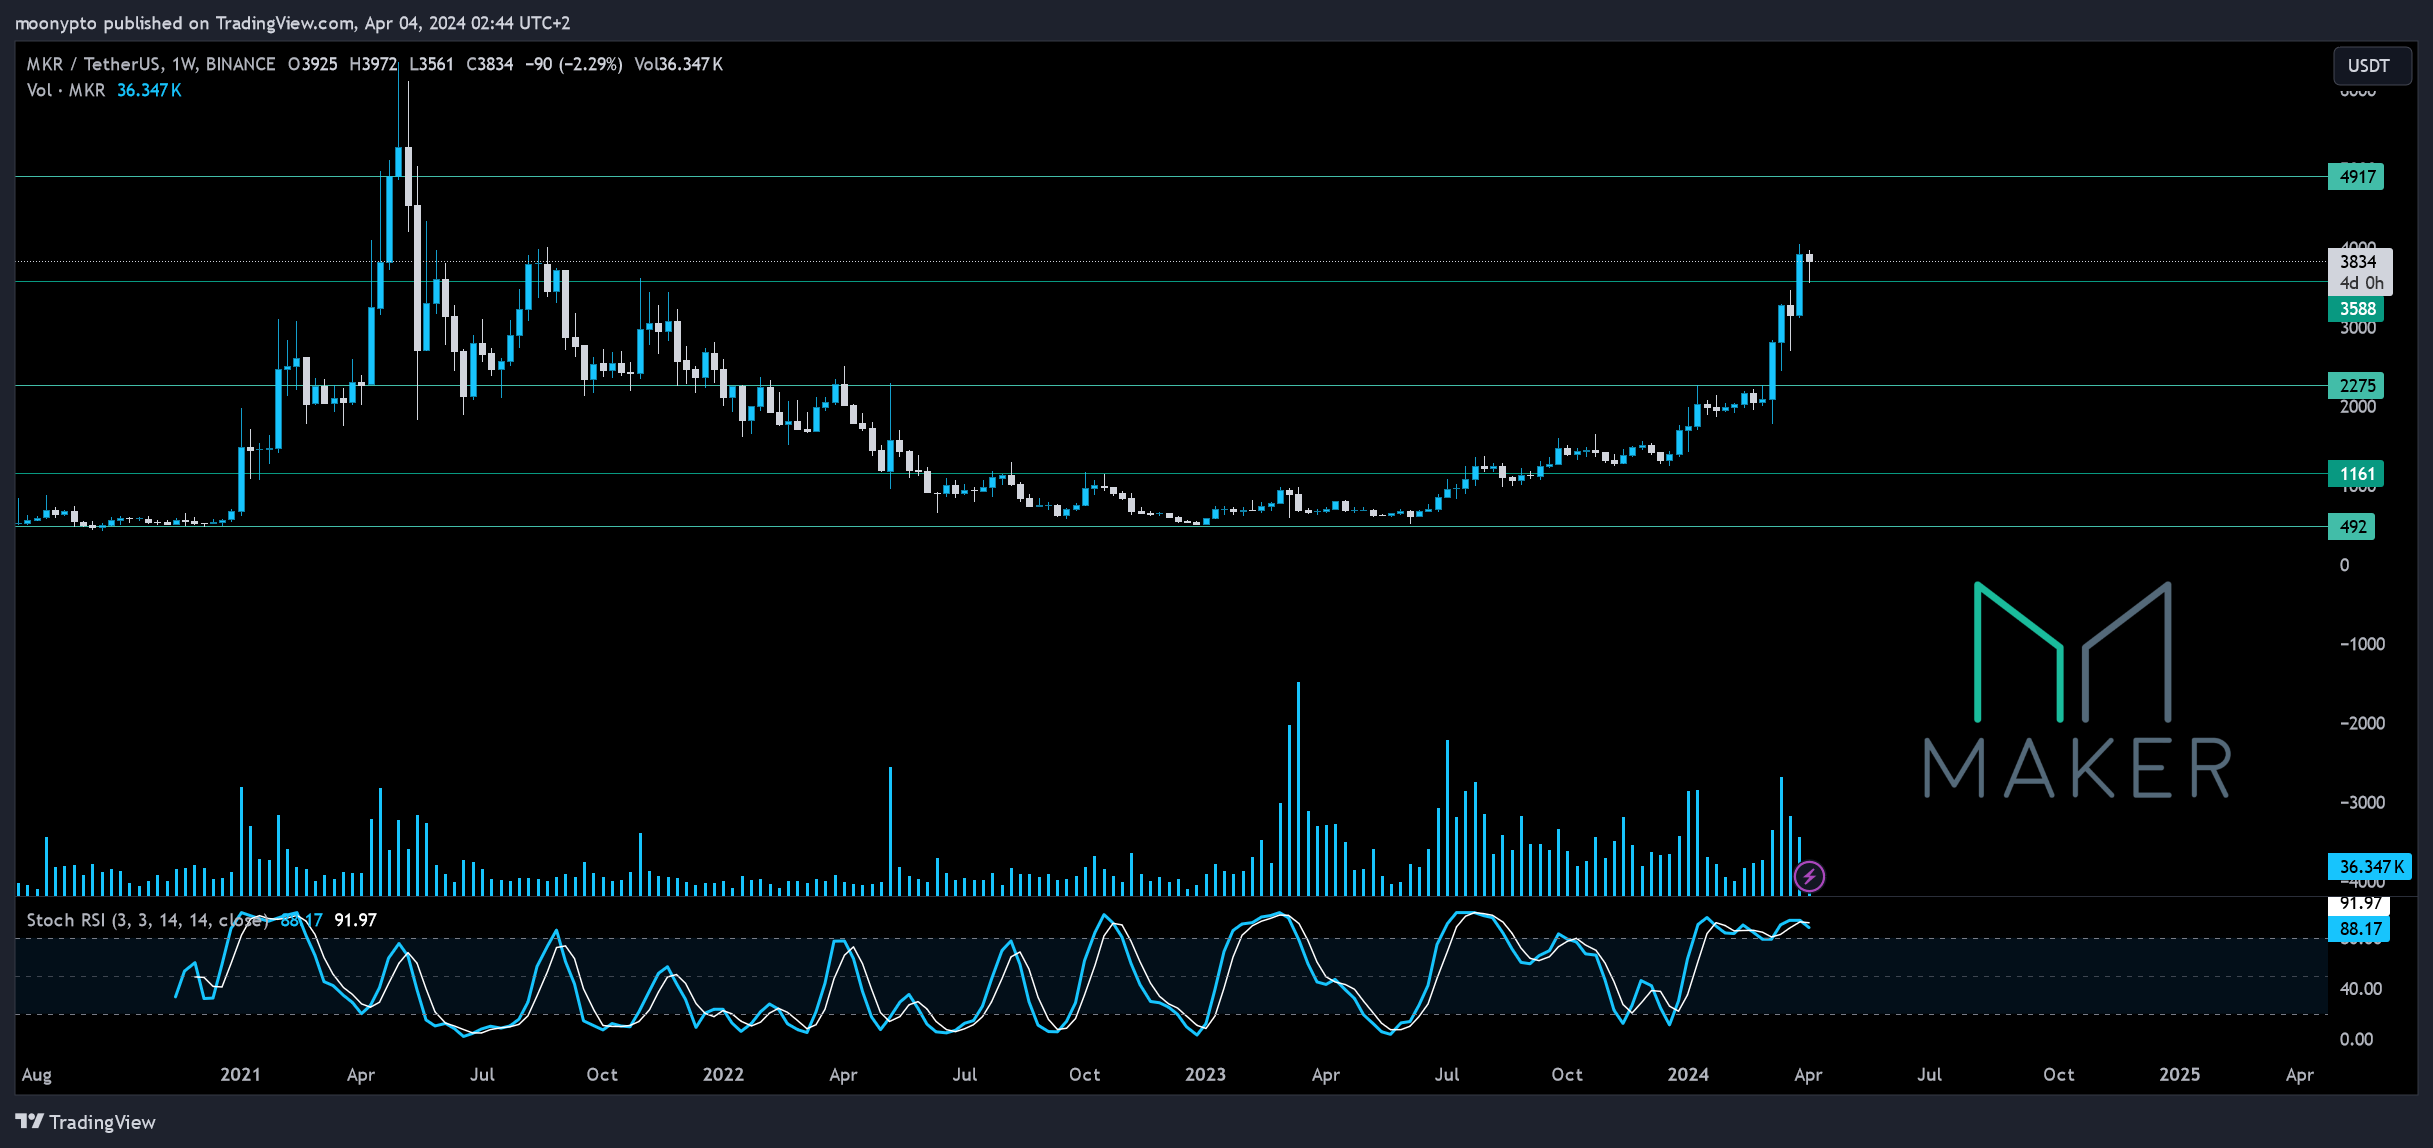Click the −3000 label on price axis
This screenshot has height=1148, width=2433.
pyautogui.click(x=2362, y=803)
